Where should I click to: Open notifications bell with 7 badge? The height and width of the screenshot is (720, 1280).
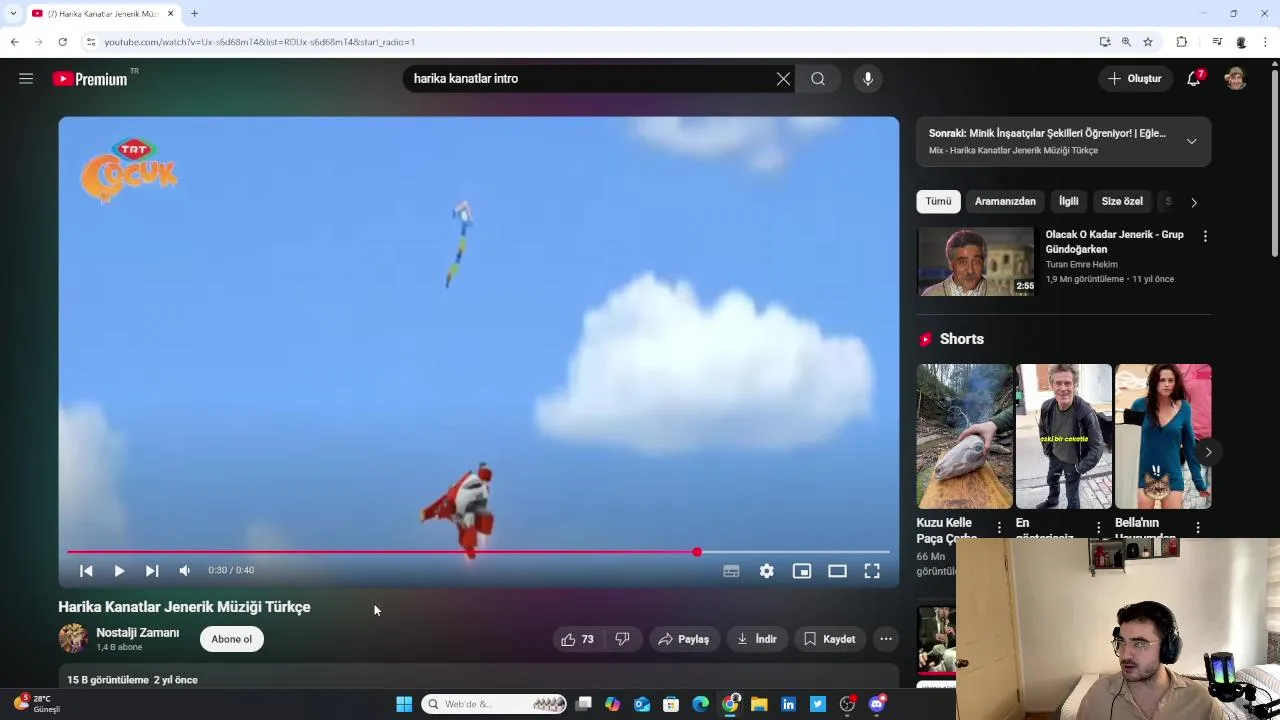[x=1194, y=78]
